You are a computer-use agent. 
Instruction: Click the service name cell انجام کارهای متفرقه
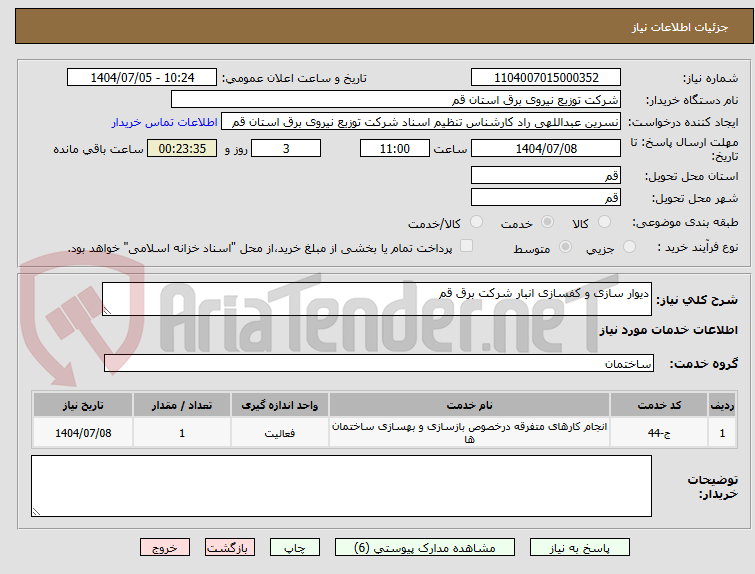(469, 433)
